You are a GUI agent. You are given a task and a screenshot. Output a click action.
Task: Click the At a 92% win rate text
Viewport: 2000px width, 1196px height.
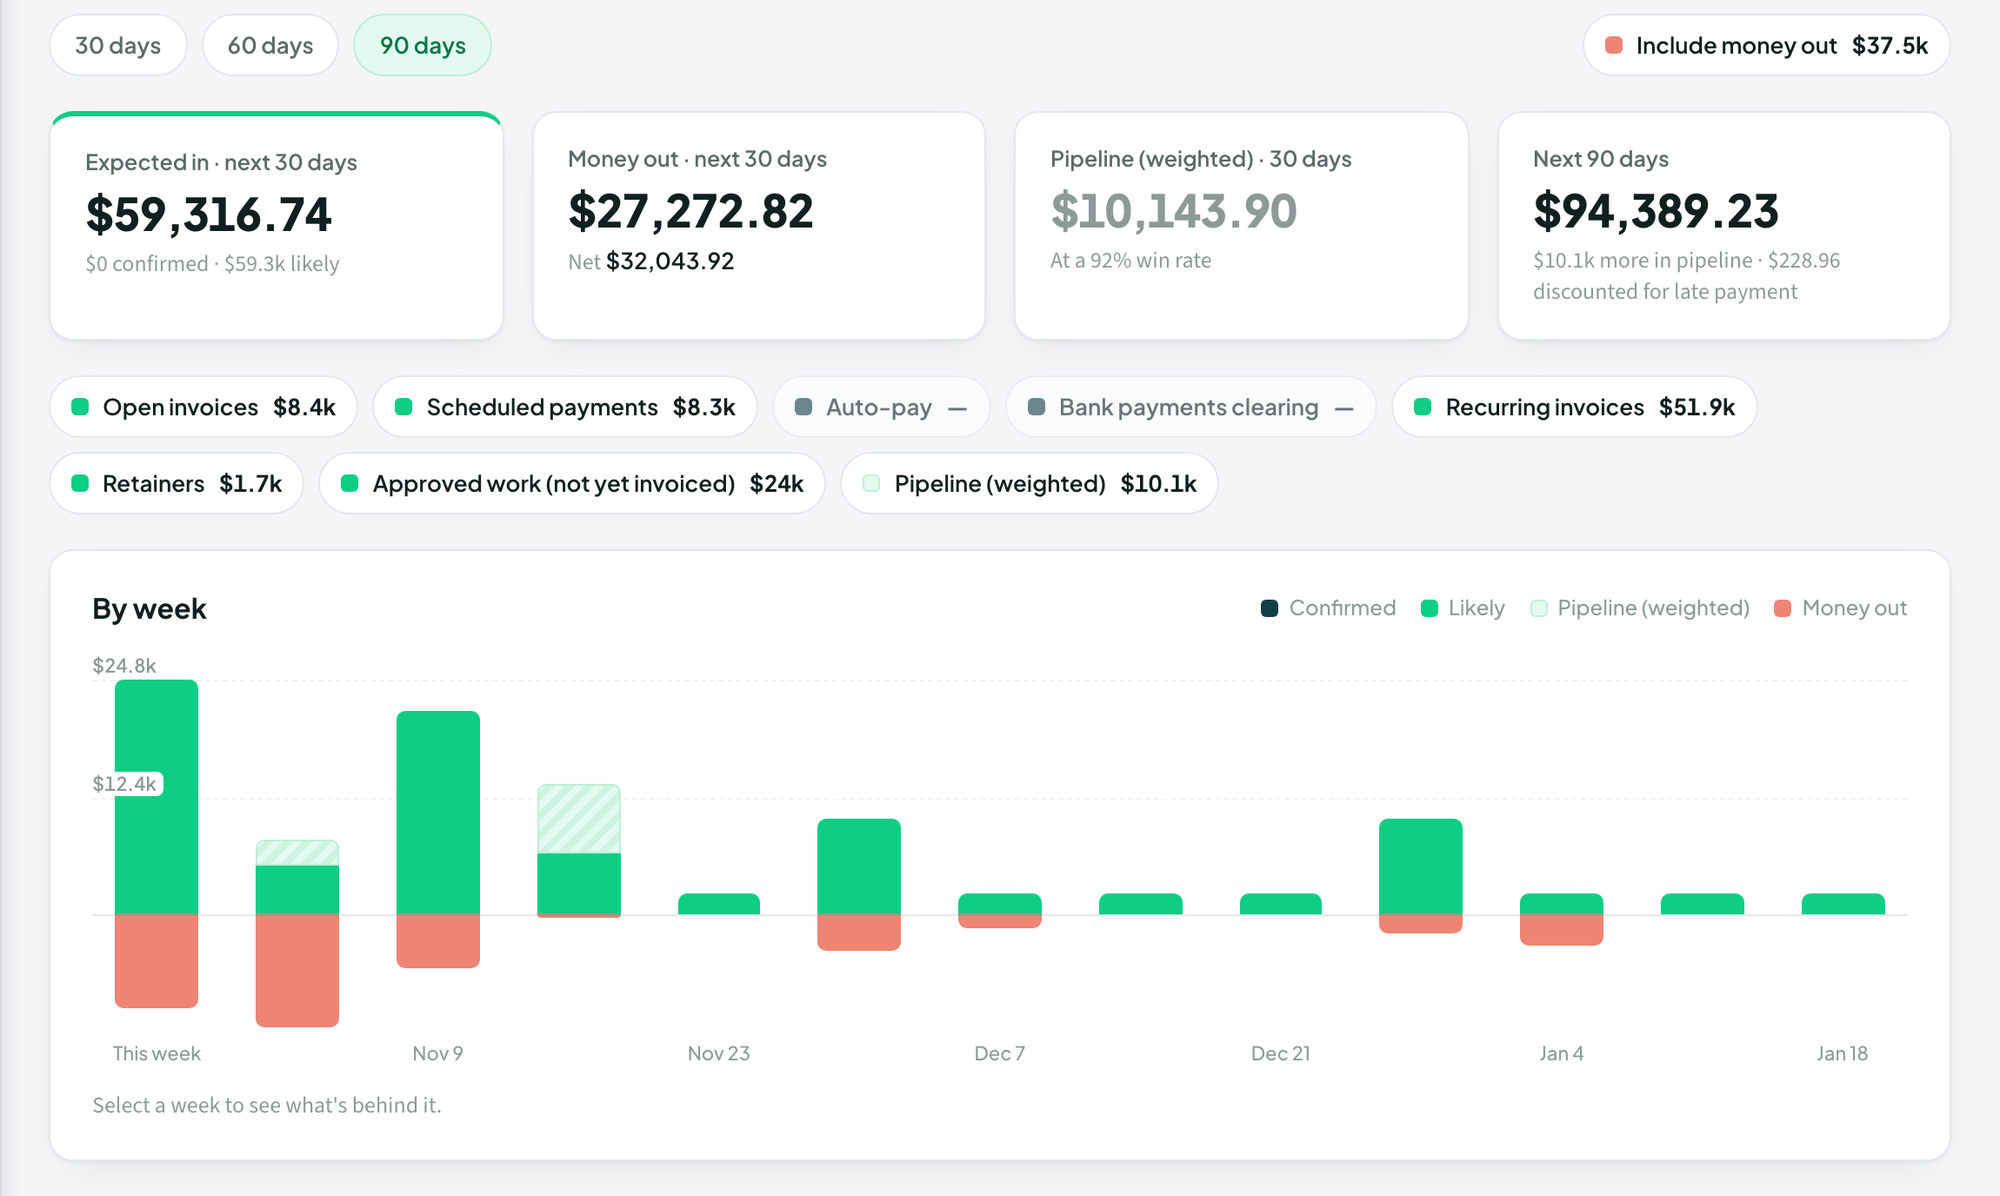click(x=1130, y=261)
